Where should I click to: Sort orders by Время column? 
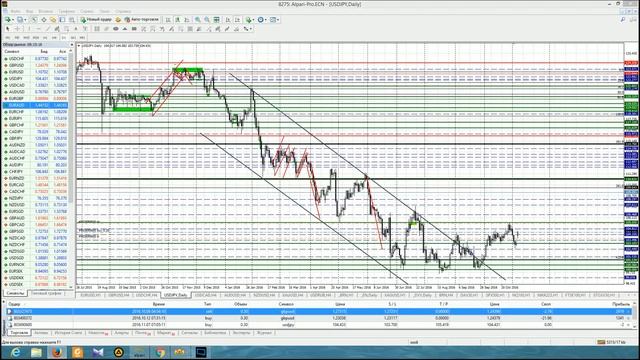159,304
